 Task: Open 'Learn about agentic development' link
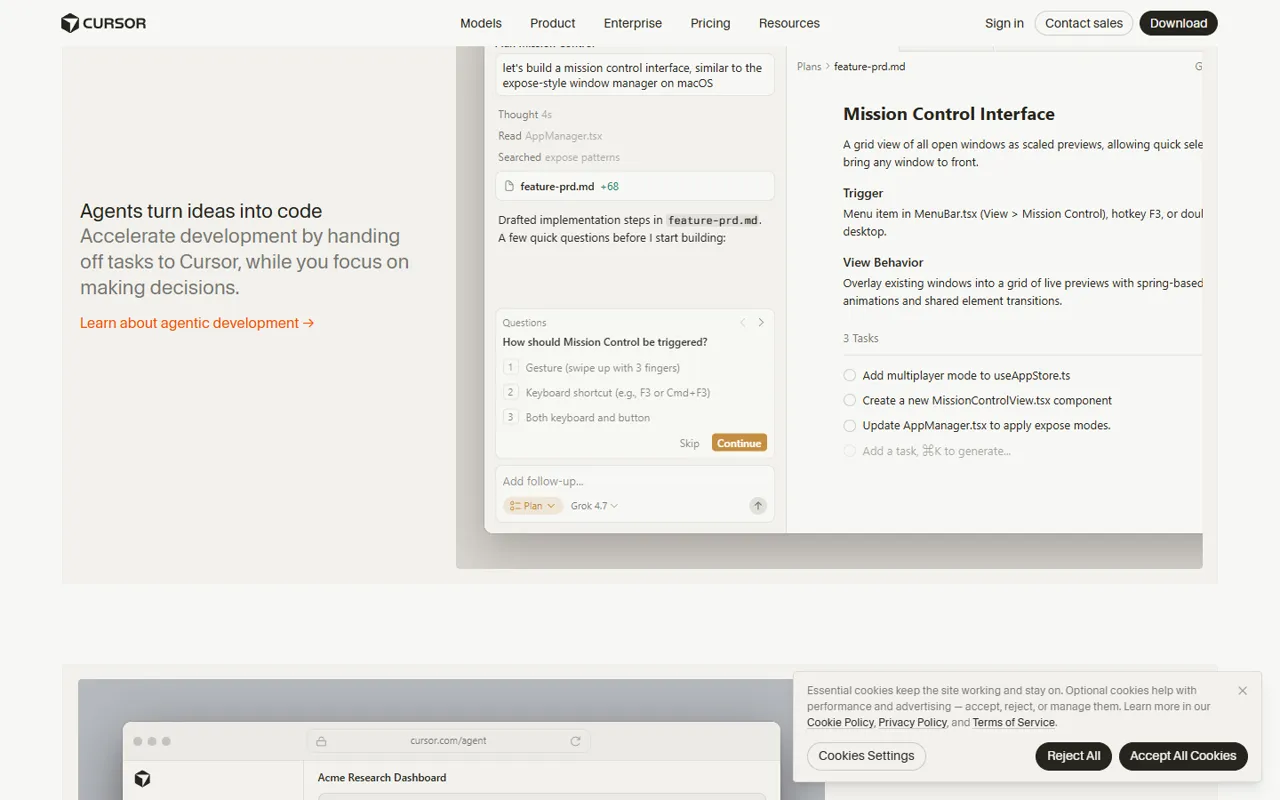pos(197,323)
